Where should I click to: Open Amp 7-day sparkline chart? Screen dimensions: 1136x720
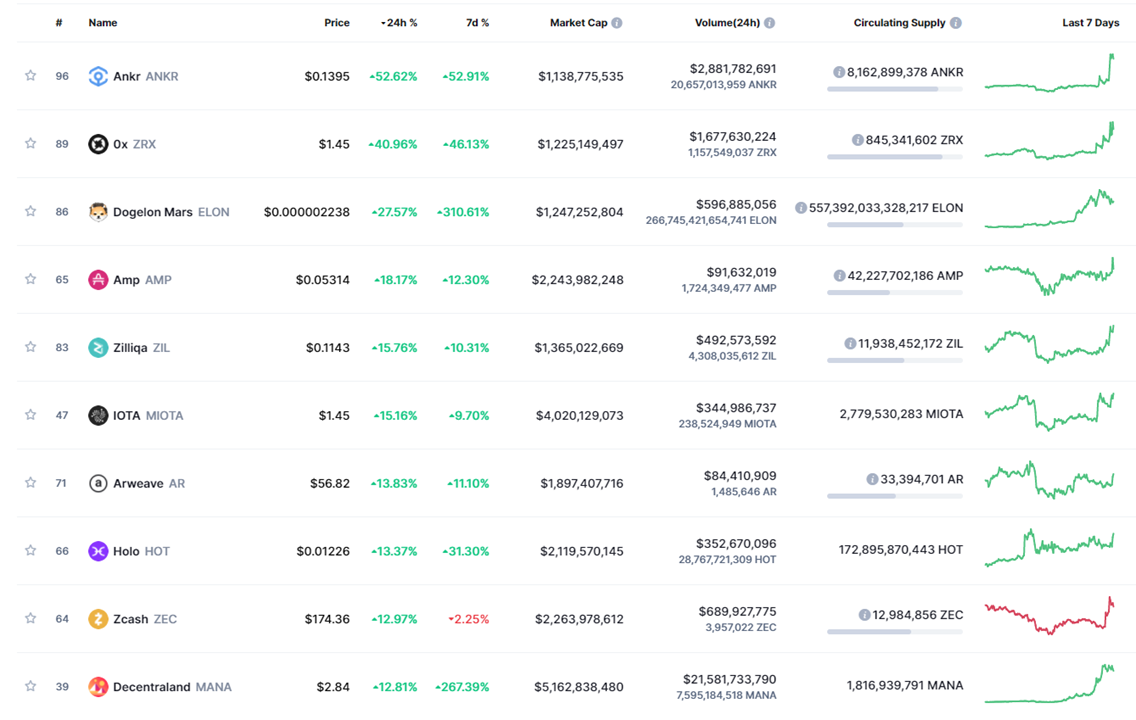1049,276
